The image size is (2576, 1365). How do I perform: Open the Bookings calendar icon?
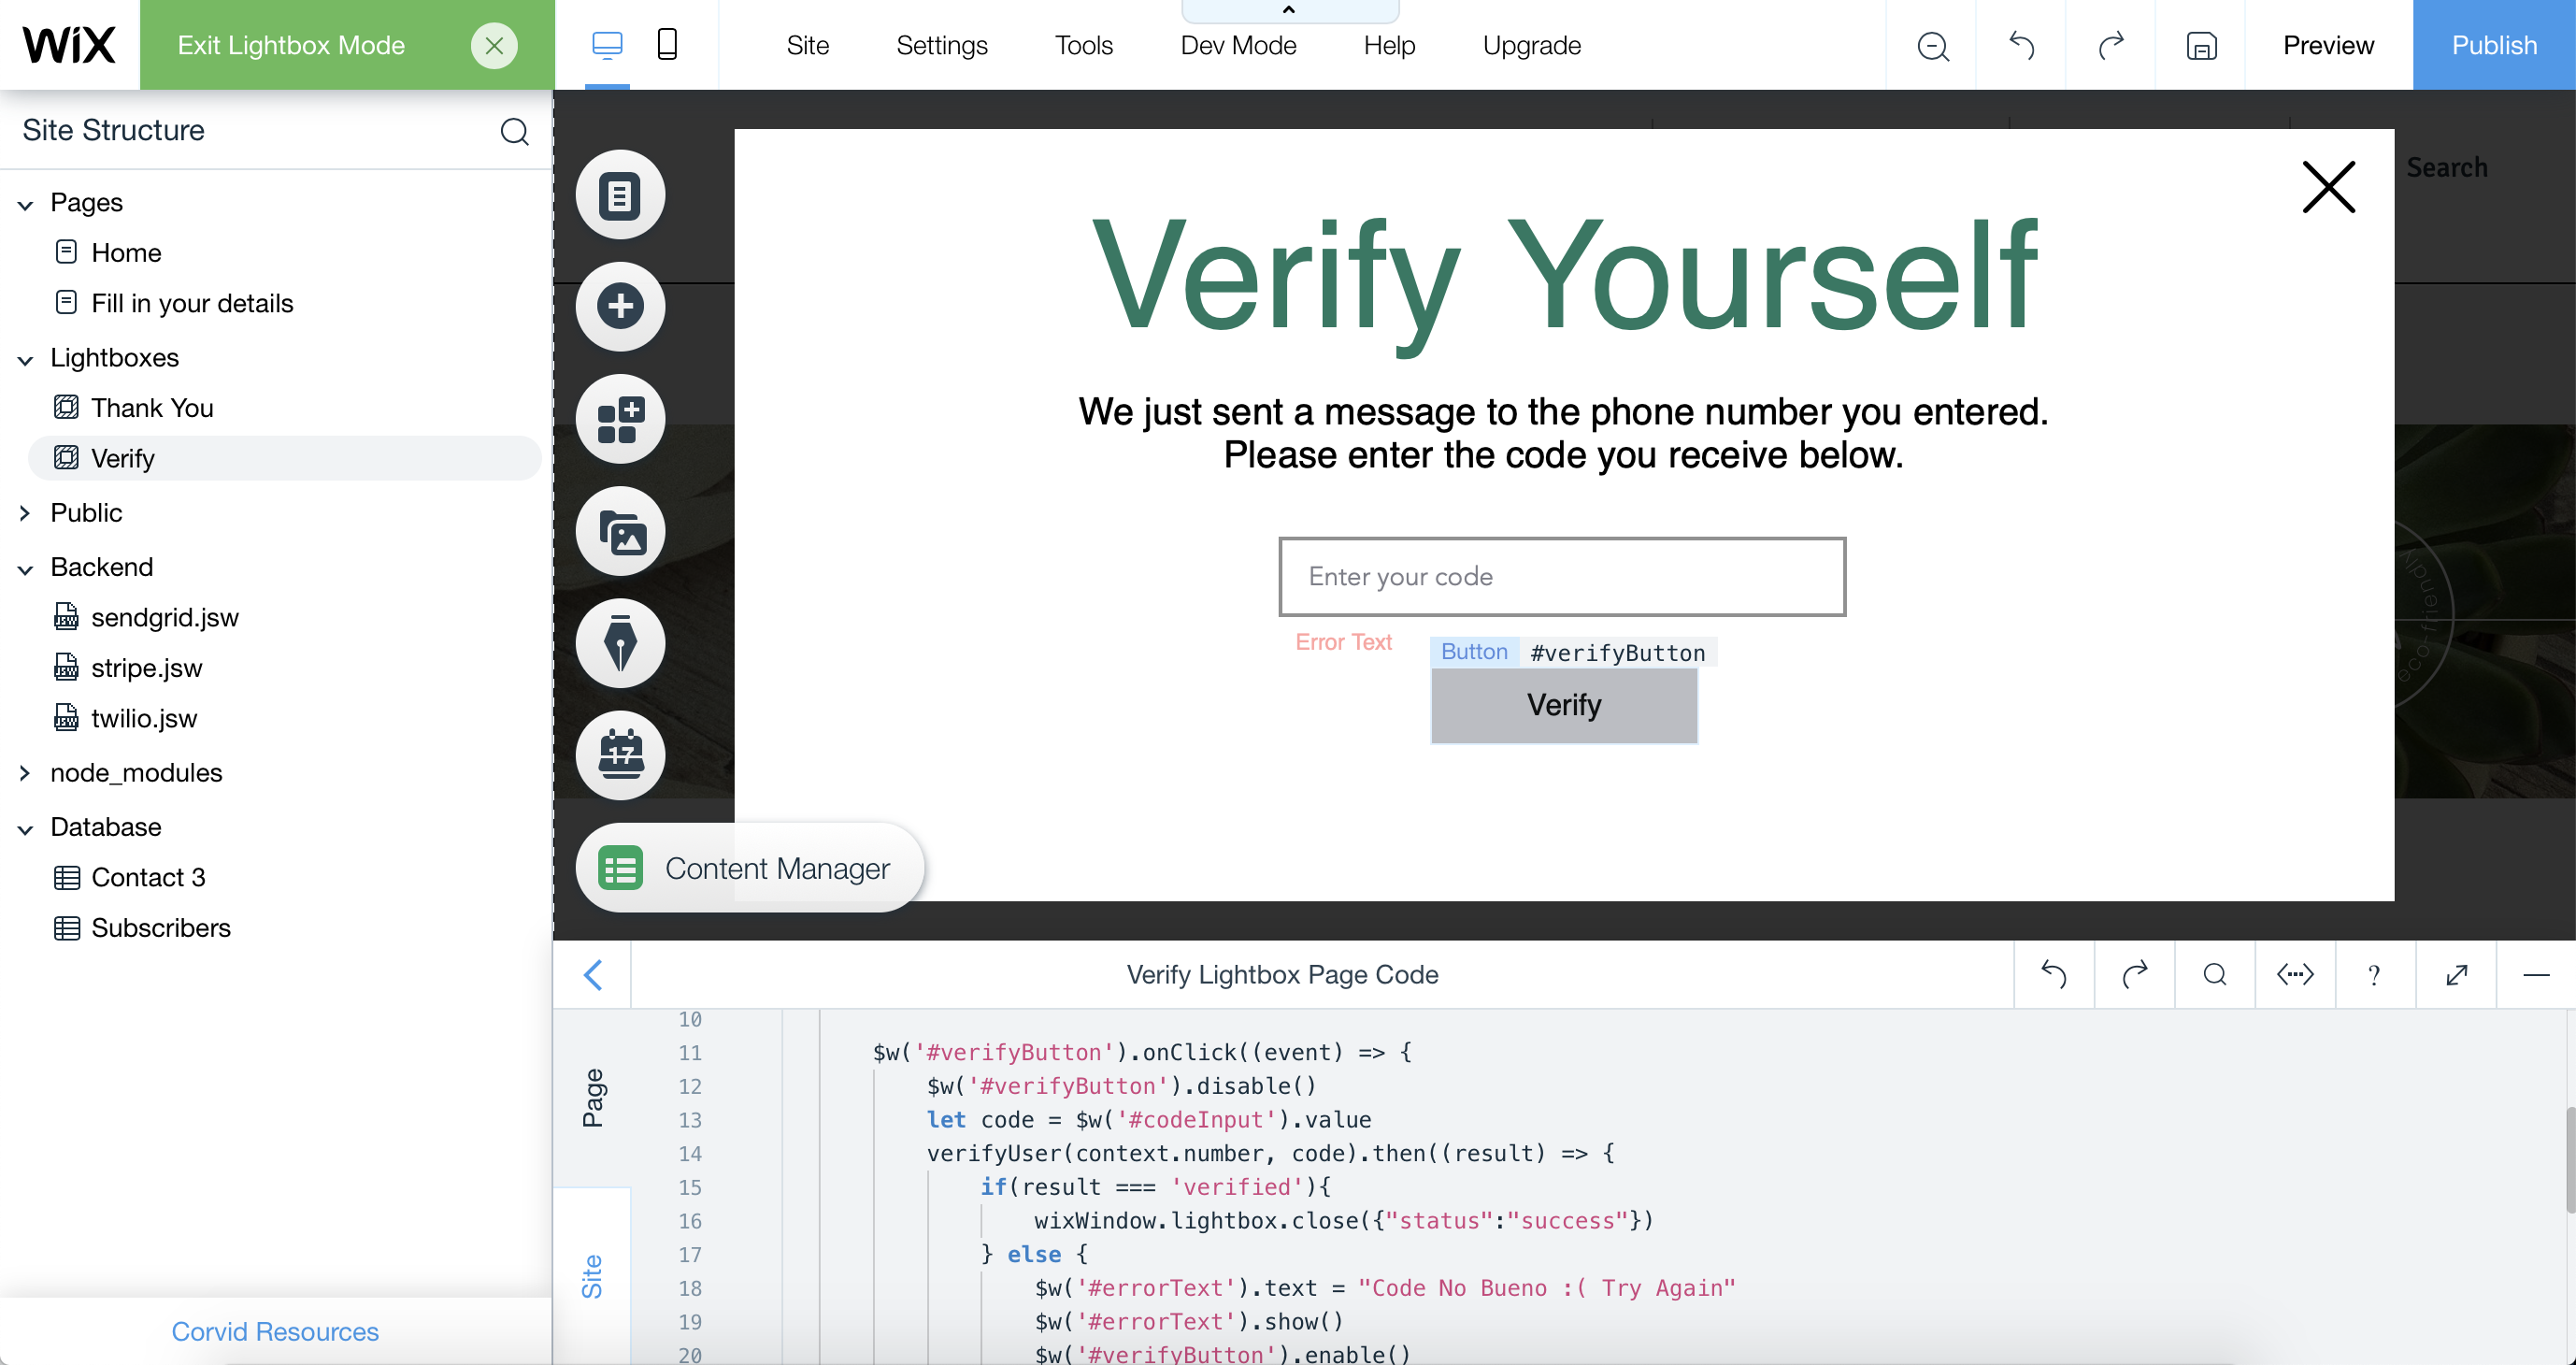point(620,755)
